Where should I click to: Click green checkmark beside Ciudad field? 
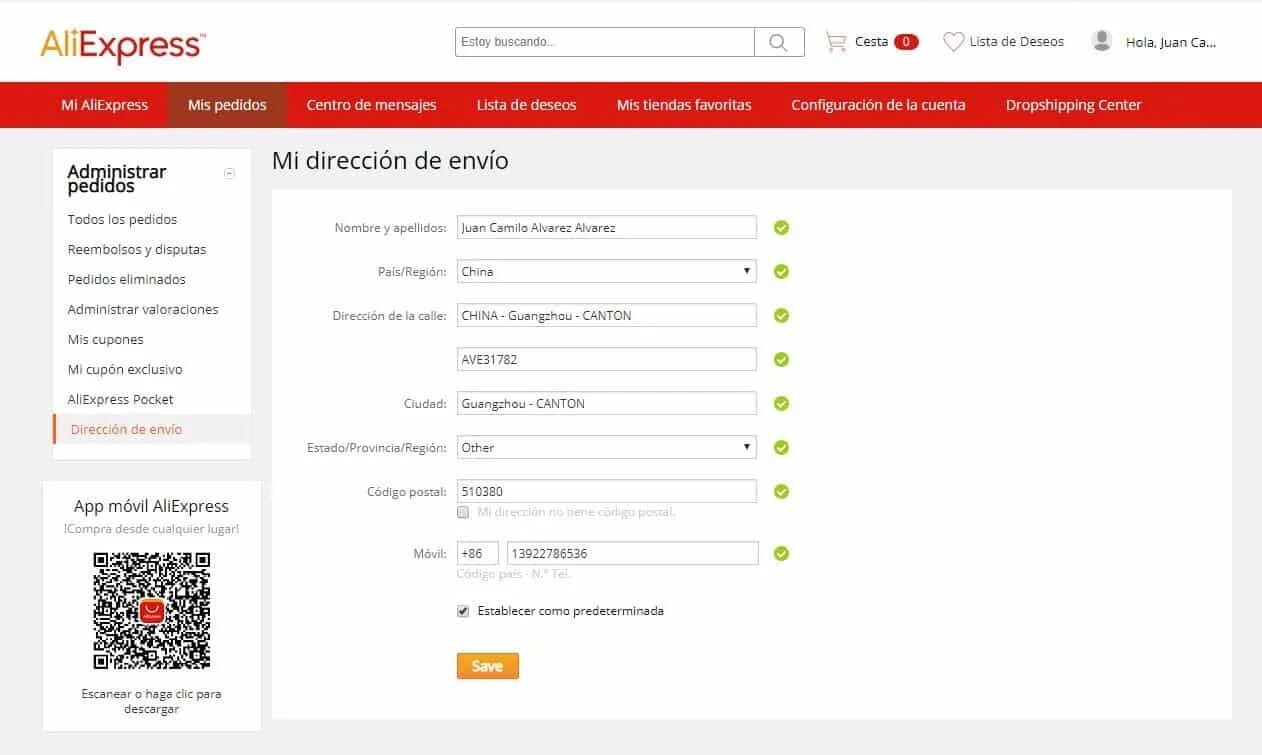[782, 403]
